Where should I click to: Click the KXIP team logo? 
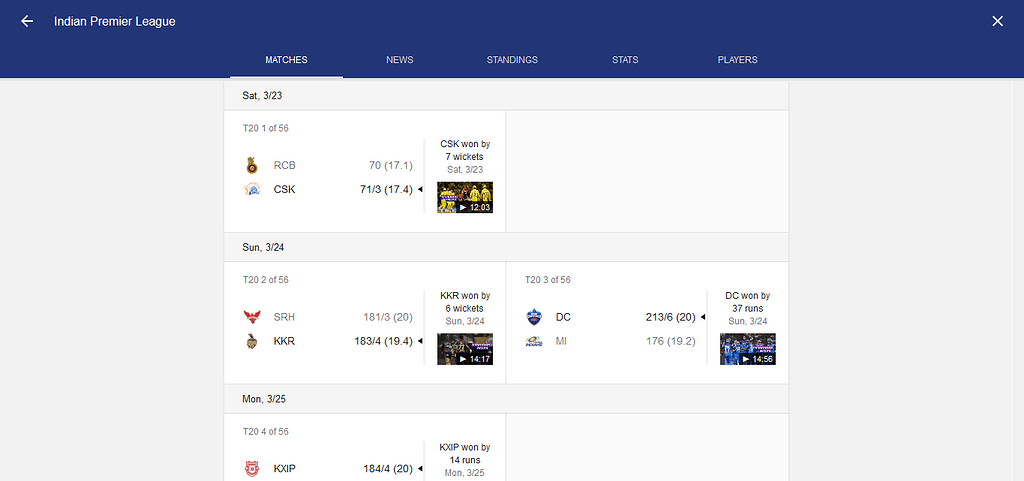(251, 469)
